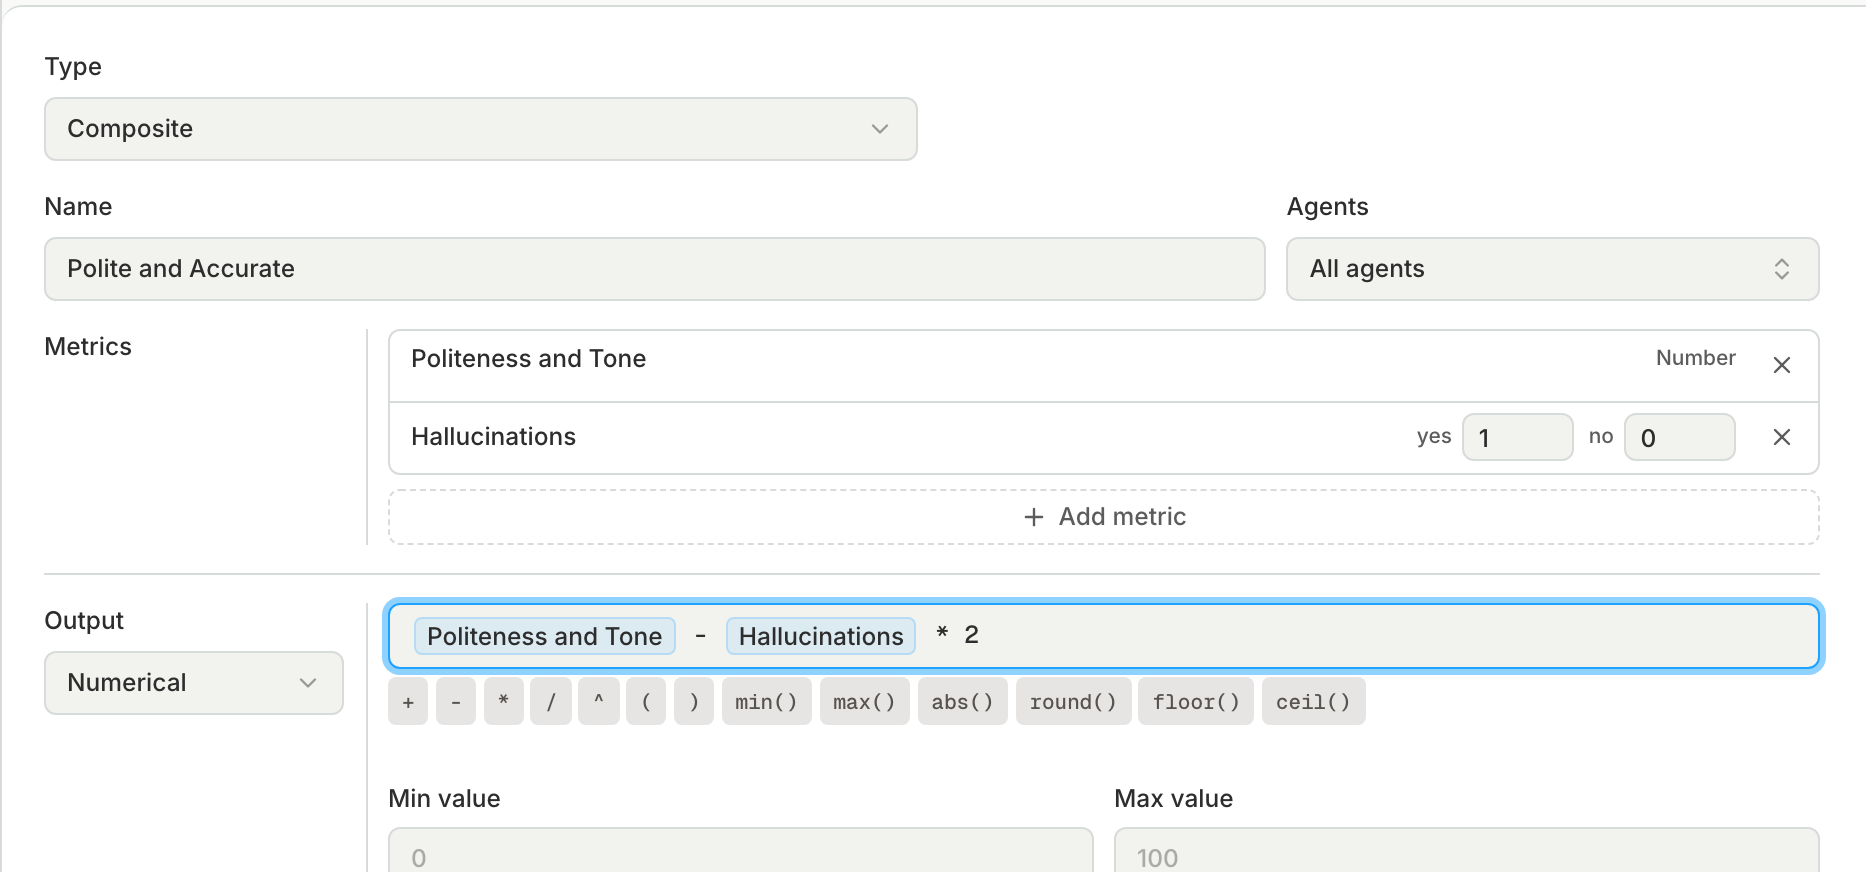The height and width of the screenshot is (872, 1866).
Task: Insert the plus operator
Action: point(408,701)
